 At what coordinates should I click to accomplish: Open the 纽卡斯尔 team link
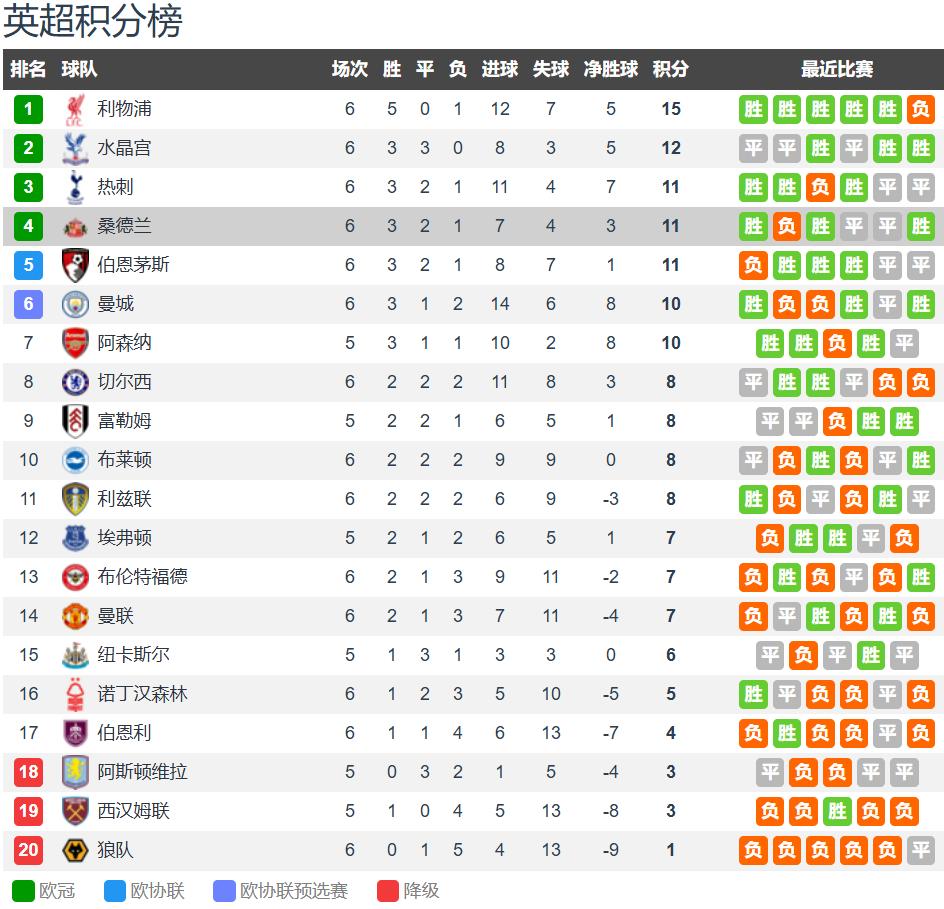133,655
